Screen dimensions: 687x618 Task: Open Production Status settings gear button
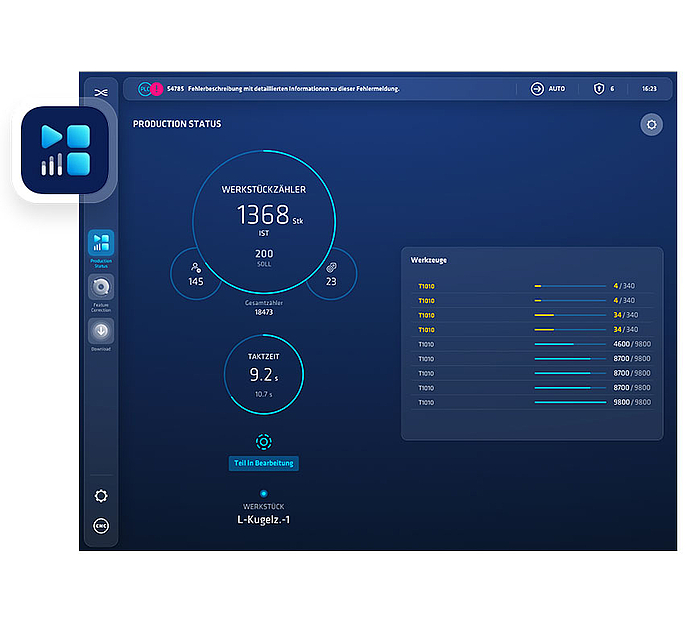(x=651, y=125)
